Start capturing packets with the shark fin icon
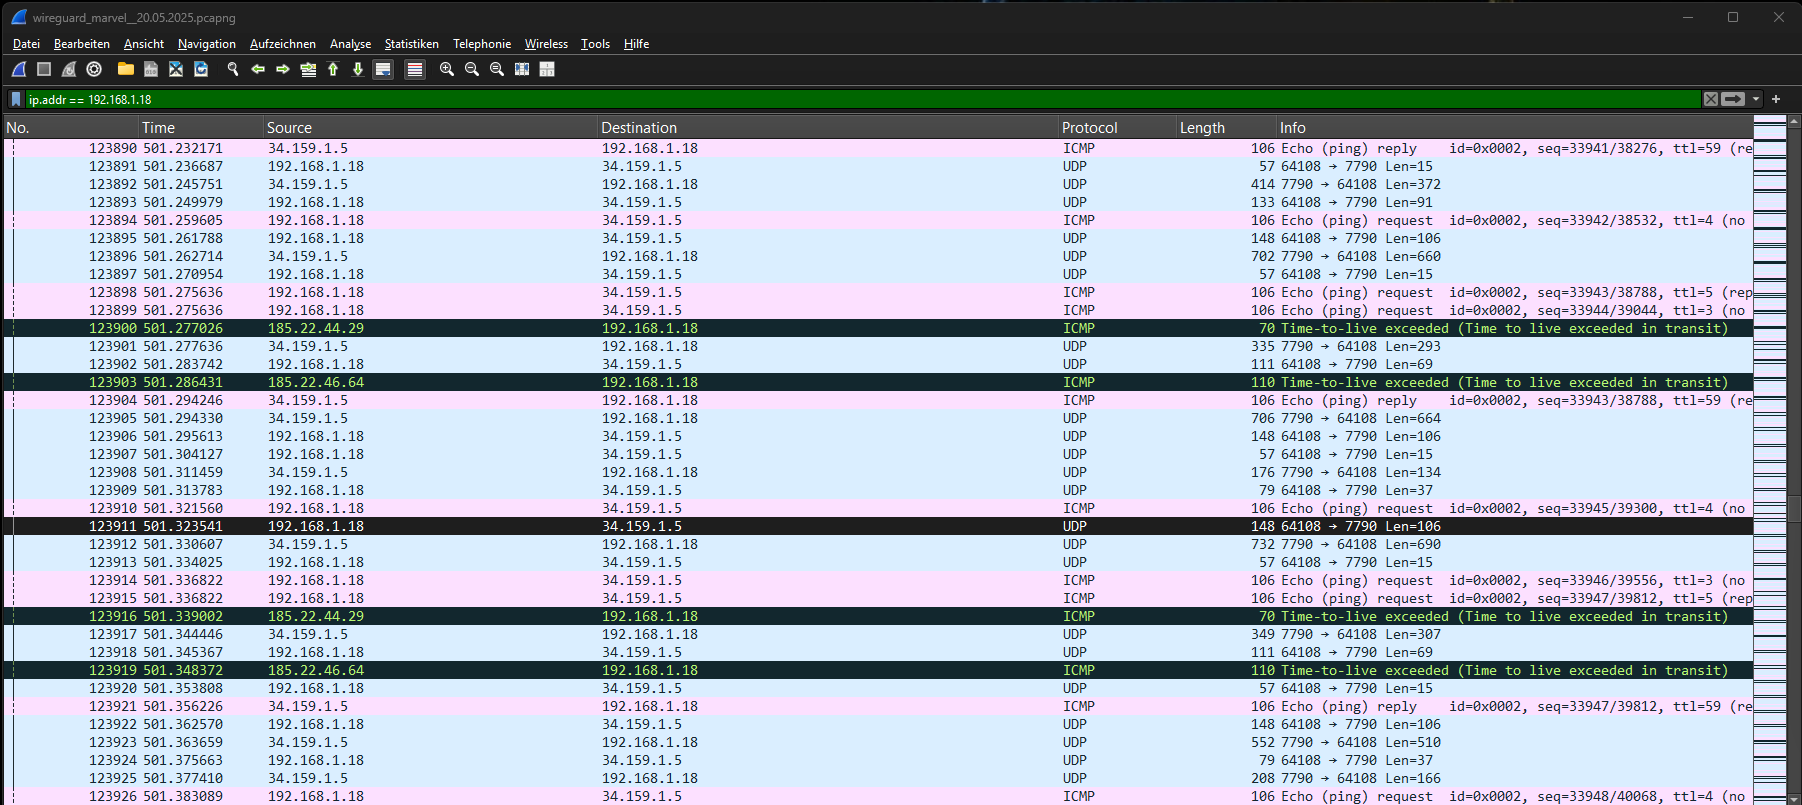 19,69
